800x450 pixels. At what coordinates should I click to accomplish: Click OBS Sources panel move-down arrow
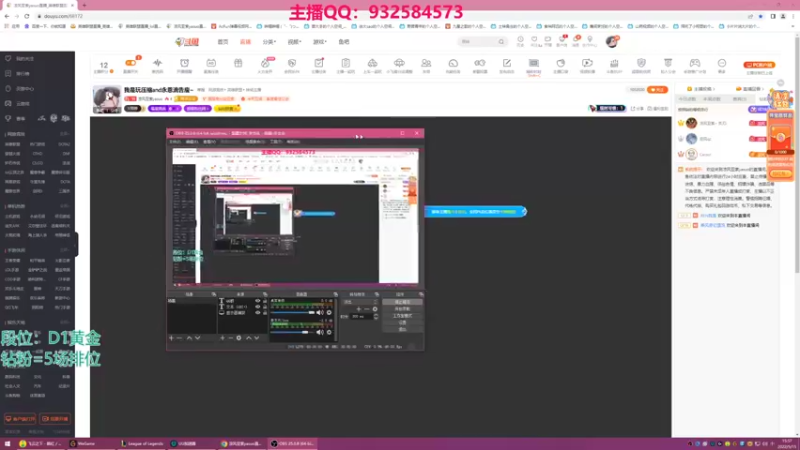coord(257,338)
